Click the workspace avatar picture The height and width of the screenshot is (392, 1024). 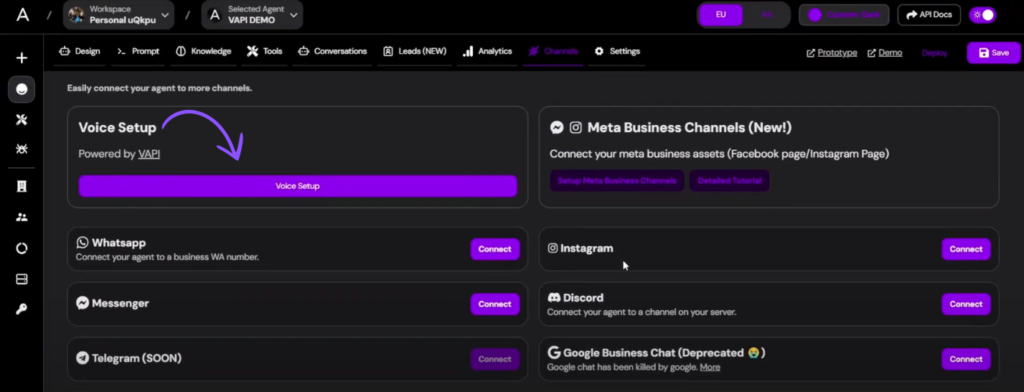click(x=76, y=14)
